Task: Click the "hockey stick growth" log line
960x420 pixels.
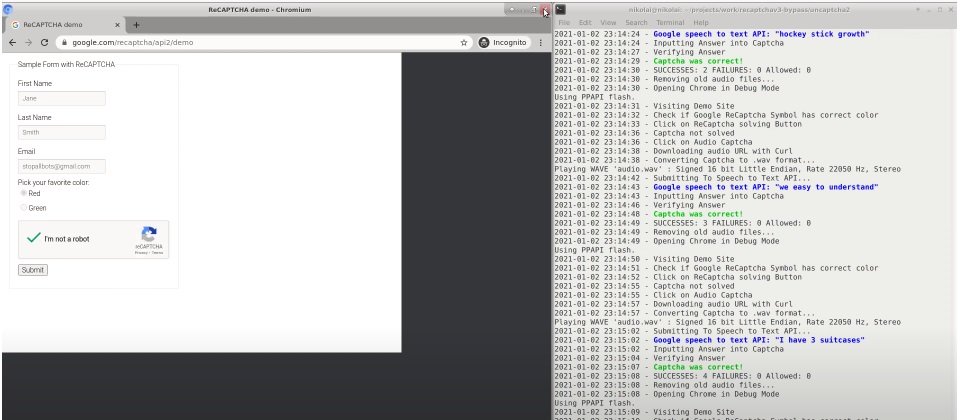Action: click(x=711, y=34)
